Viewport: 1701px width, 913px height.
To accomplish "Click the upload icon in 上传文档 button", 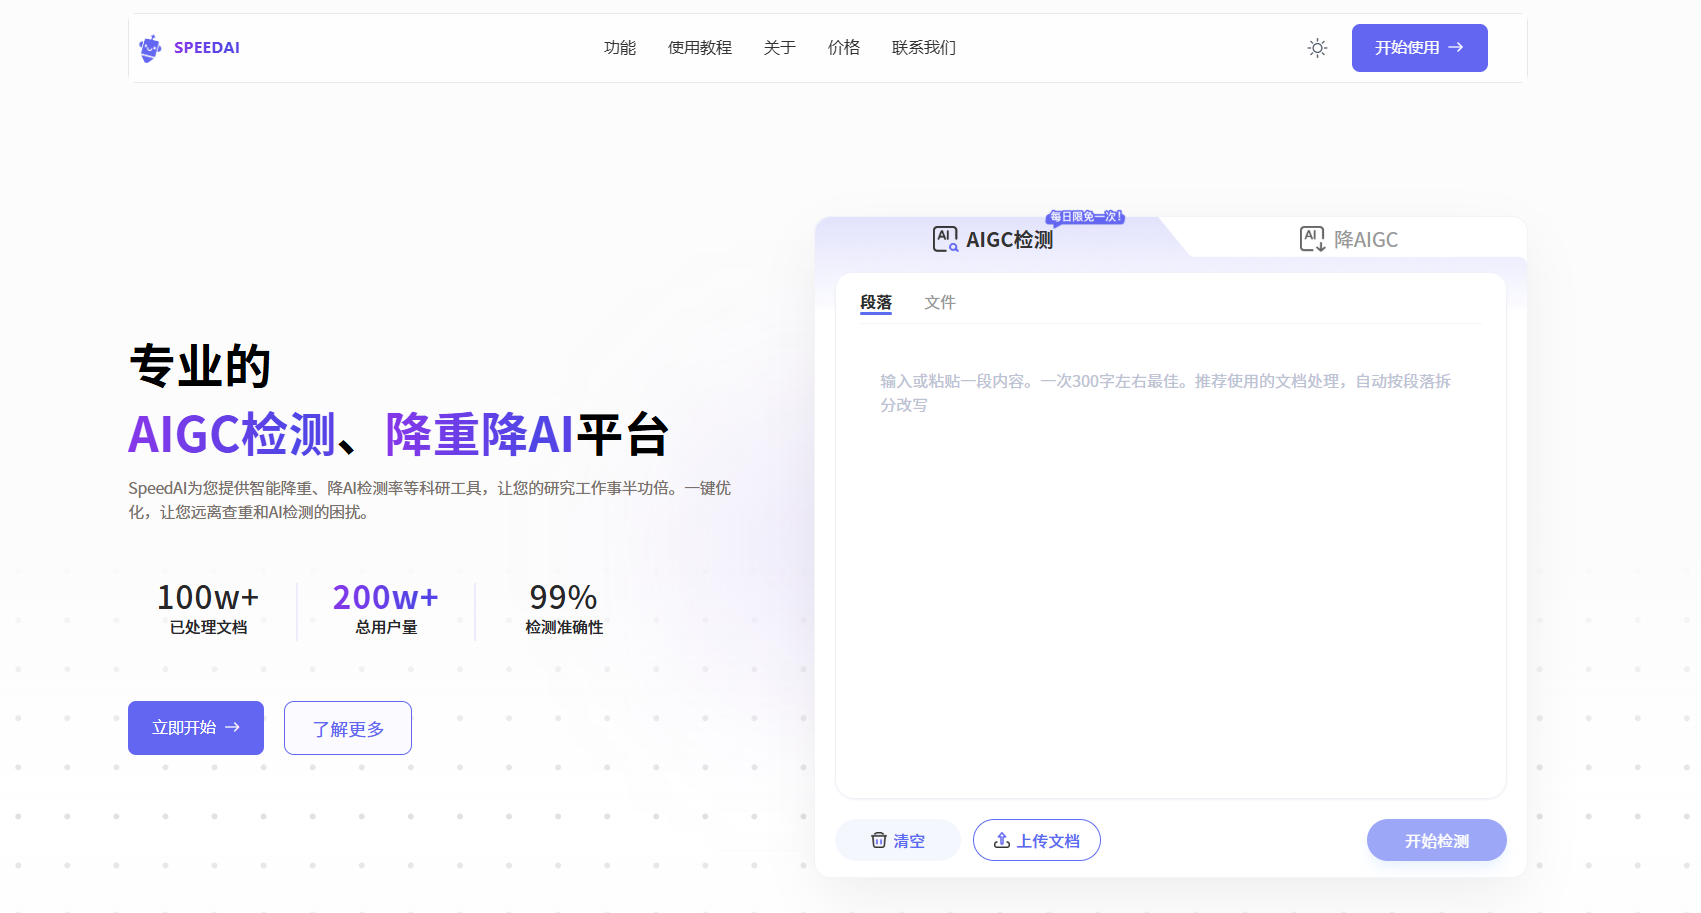I will click(x=1001, y=840).
